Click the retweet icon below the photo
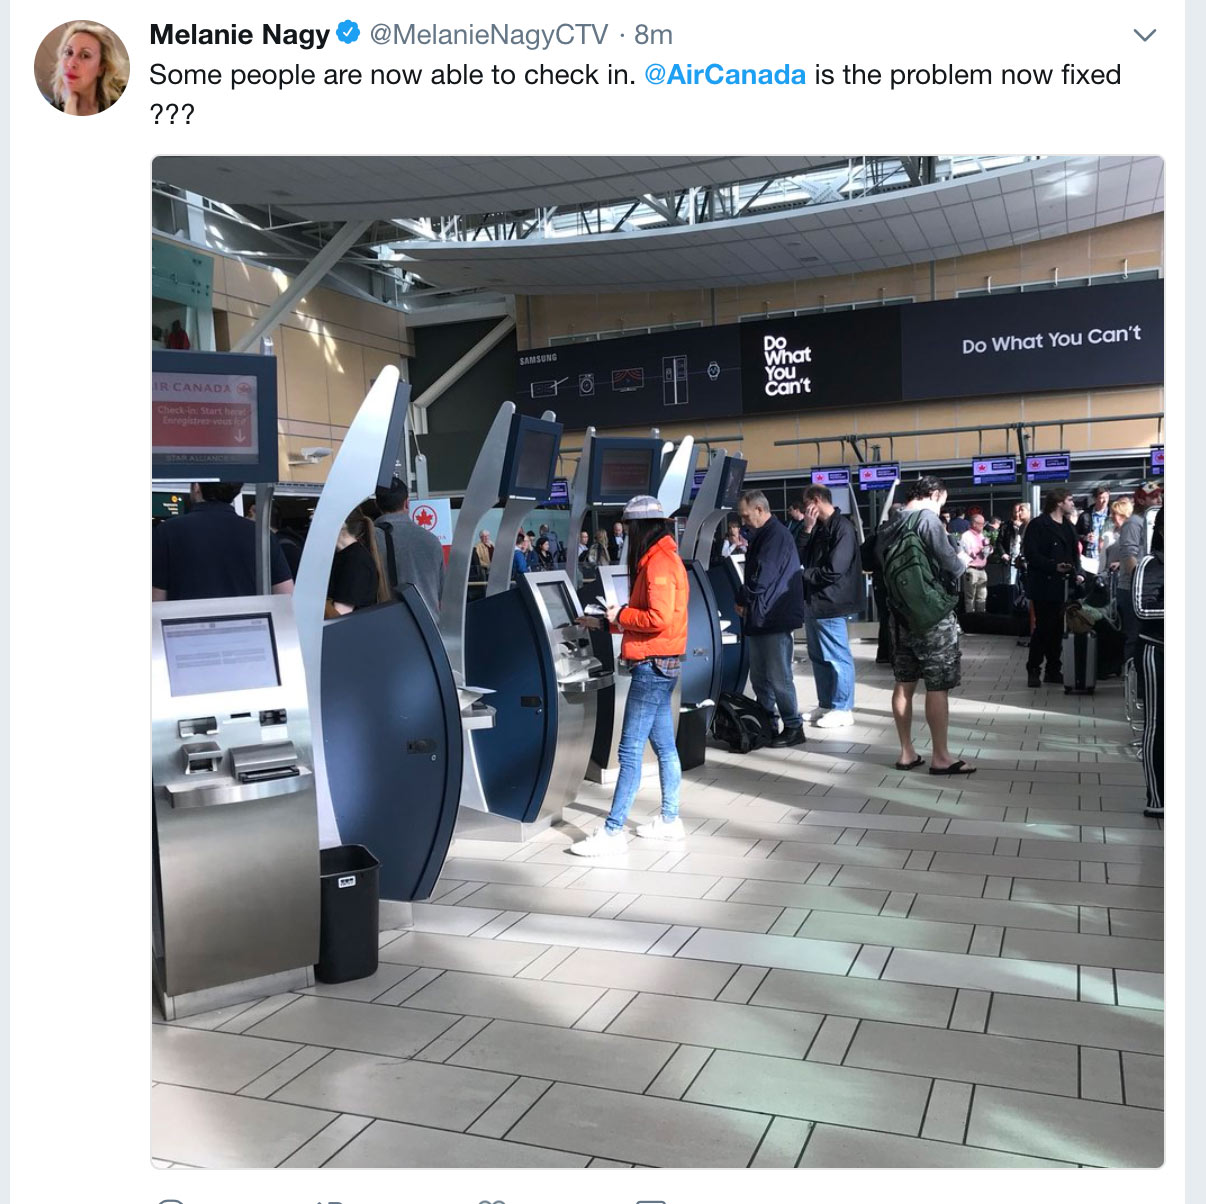The width and height of the screenshot is (1206, 1204). point(330,1200)
